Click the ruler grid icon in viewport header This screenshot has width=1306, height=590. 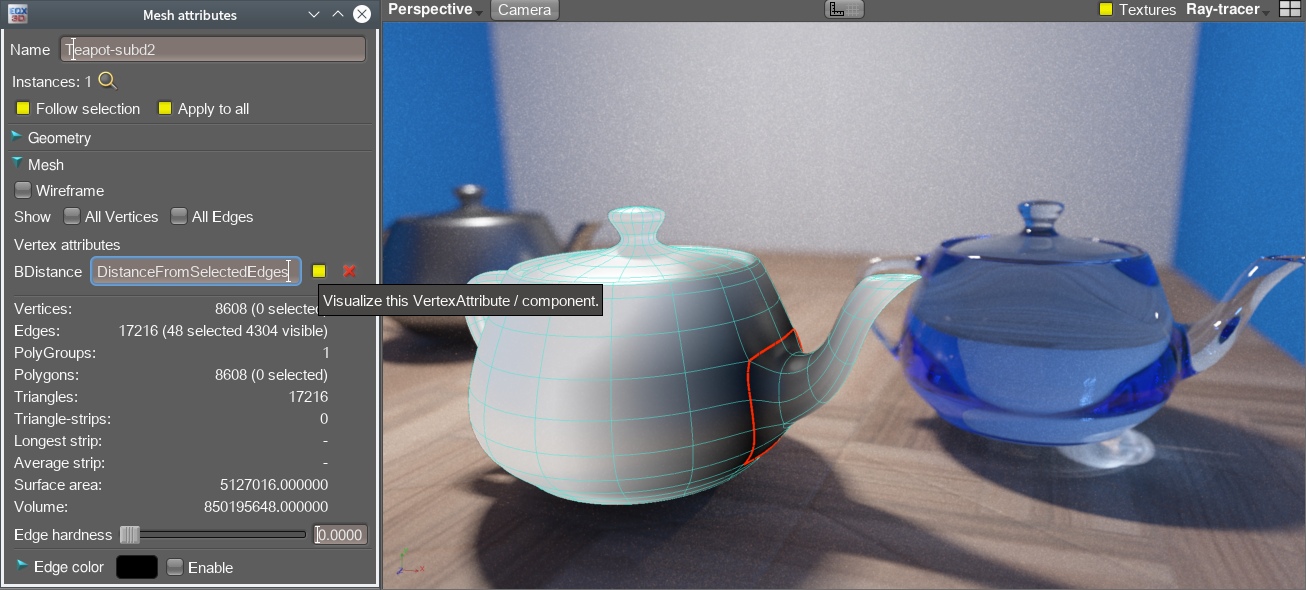click(x=843, y=10)
